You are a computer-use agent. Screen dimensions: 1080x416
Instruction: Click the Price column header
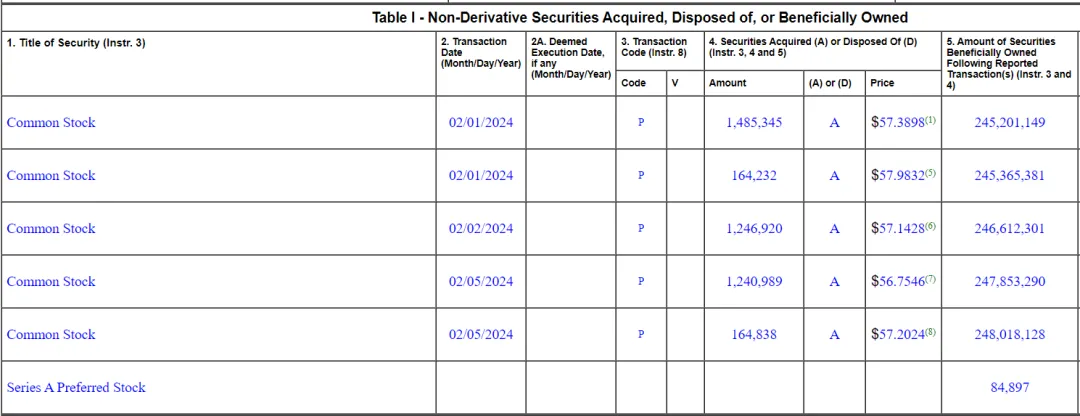(x=882, y=83)
